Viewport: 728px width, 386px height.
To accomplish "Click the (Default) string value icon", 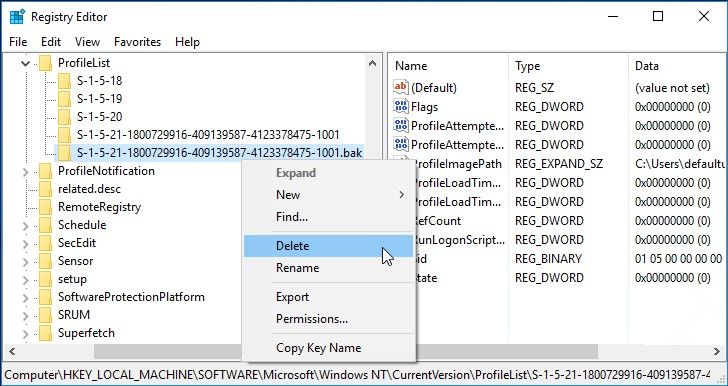I will (401, 87).
